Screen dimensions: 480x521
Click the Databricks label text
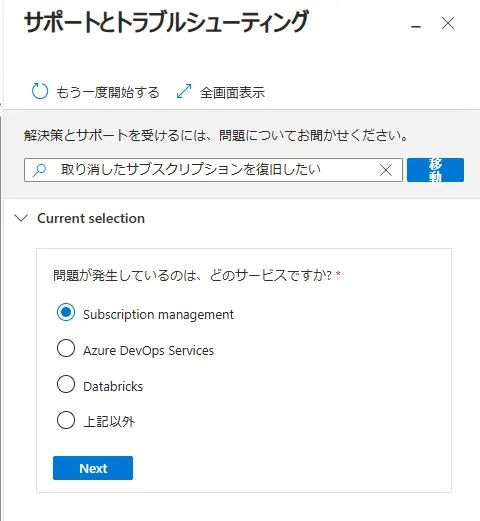113,386
